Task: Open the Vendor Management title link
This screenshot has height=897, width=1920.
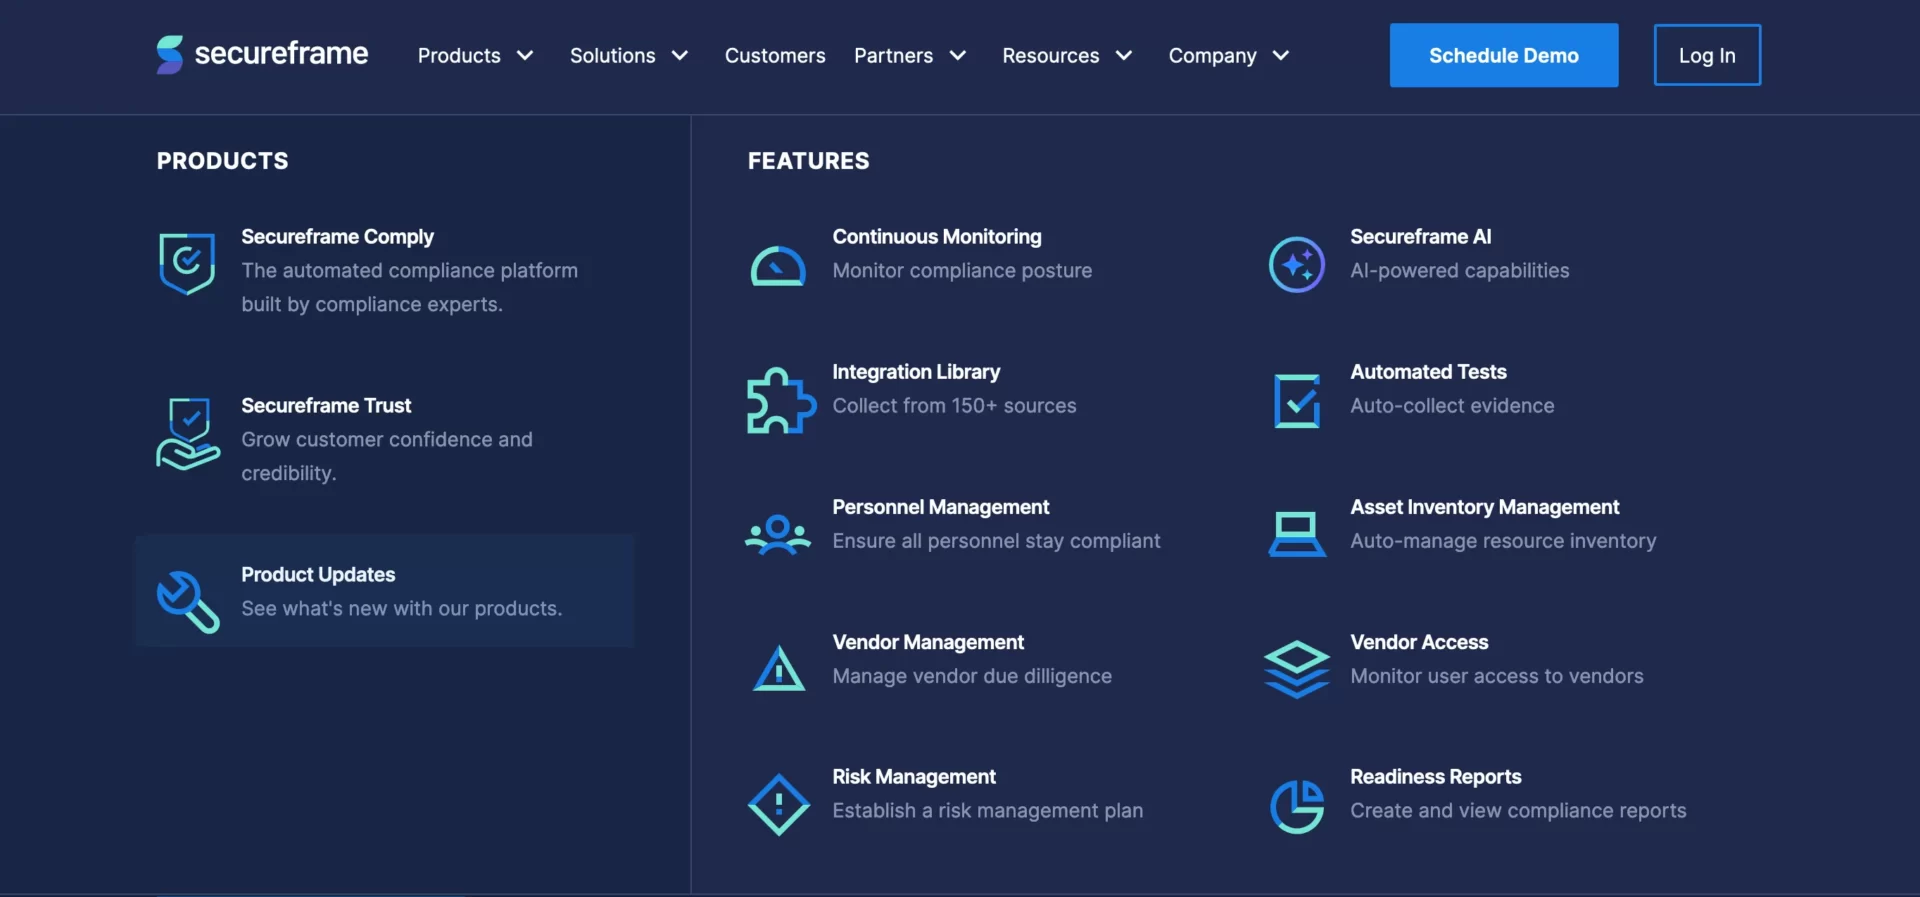Action: (928, 642)
